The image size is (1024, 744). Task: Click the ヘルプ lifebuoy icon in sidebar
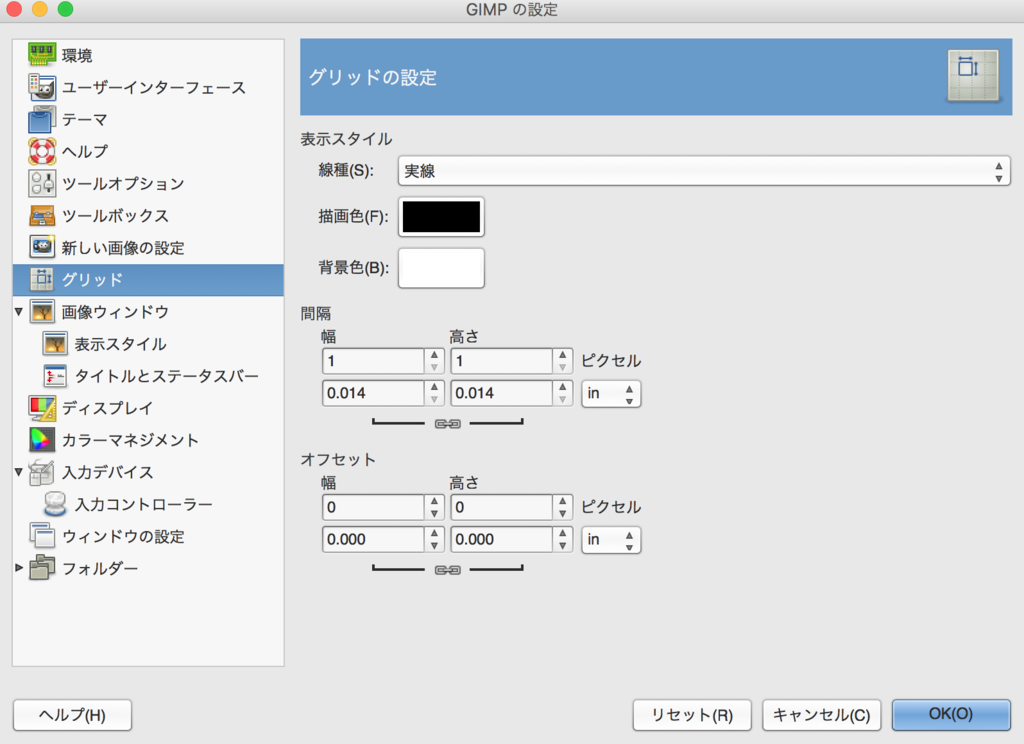(x=42, y=151)
